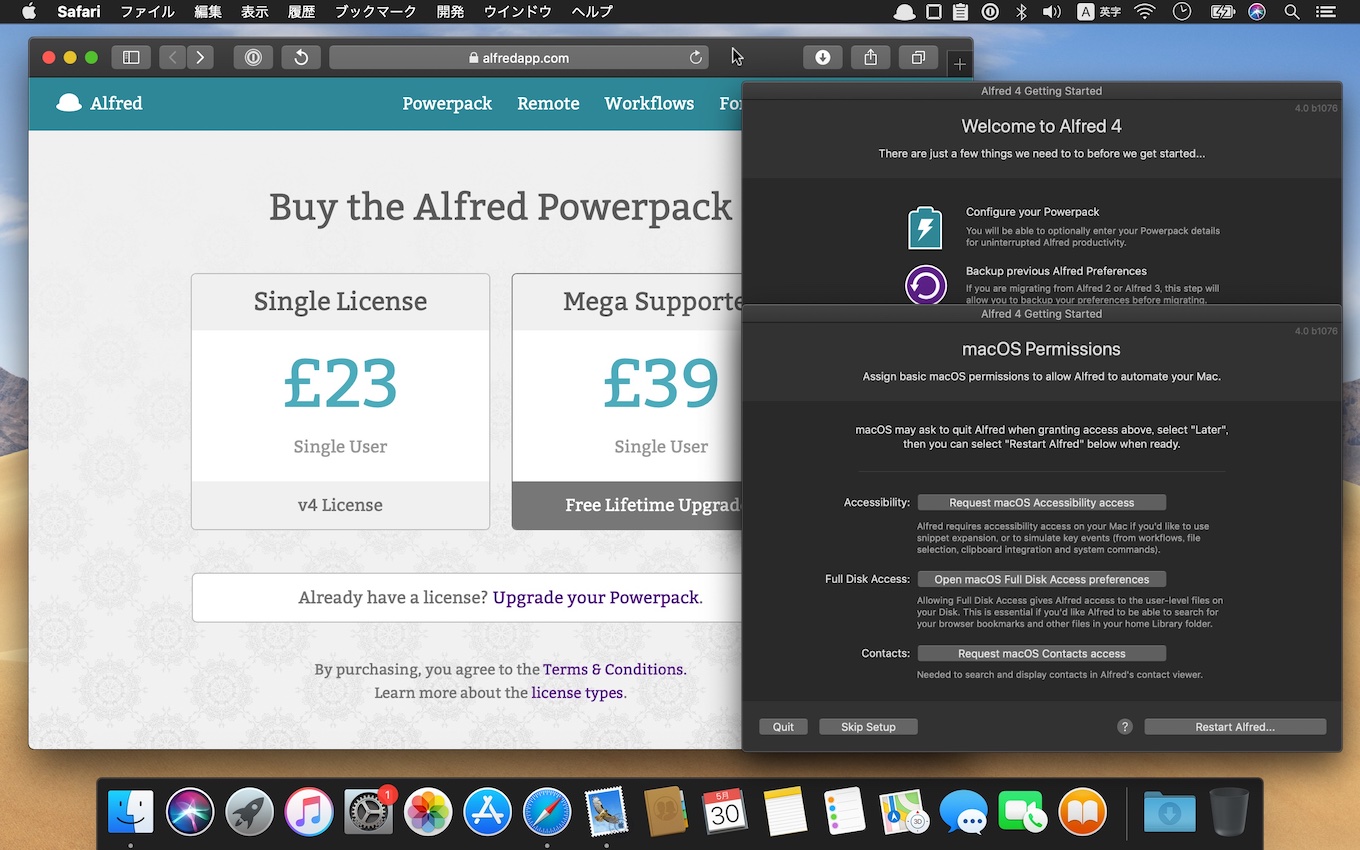Viewport: 1360px width, 850px height.
Task: Open the 英字 input source menu
Action: pyautogui.click(x=1099, y=12)
